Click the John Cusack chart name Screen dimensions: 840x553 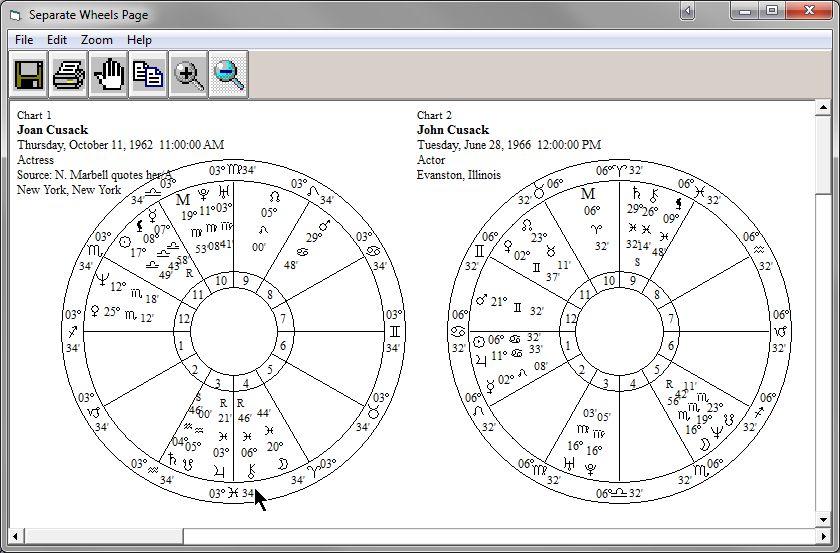453,130
